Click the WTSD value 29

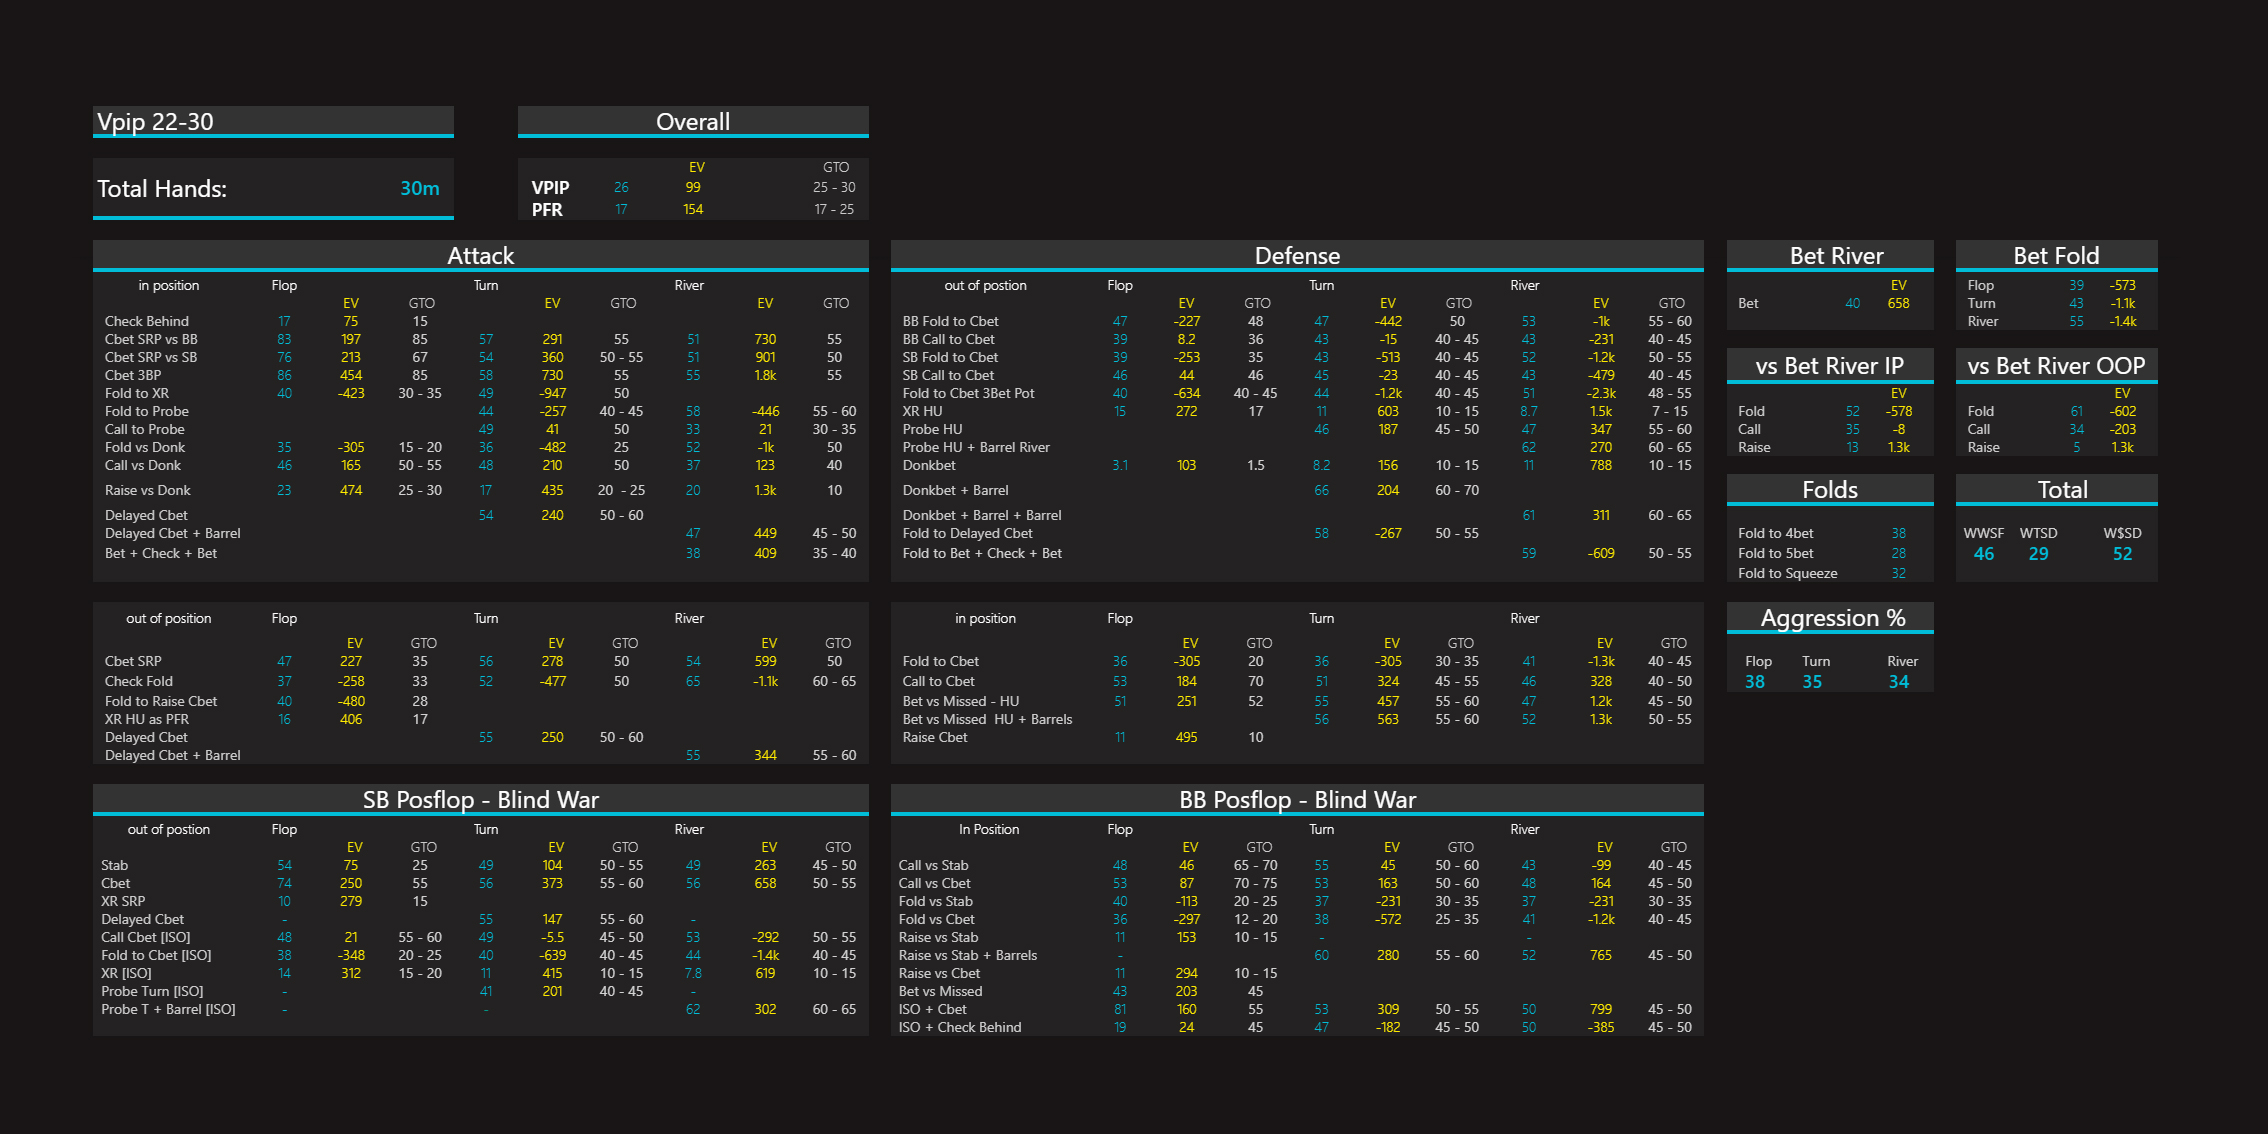pos(2038,554)
